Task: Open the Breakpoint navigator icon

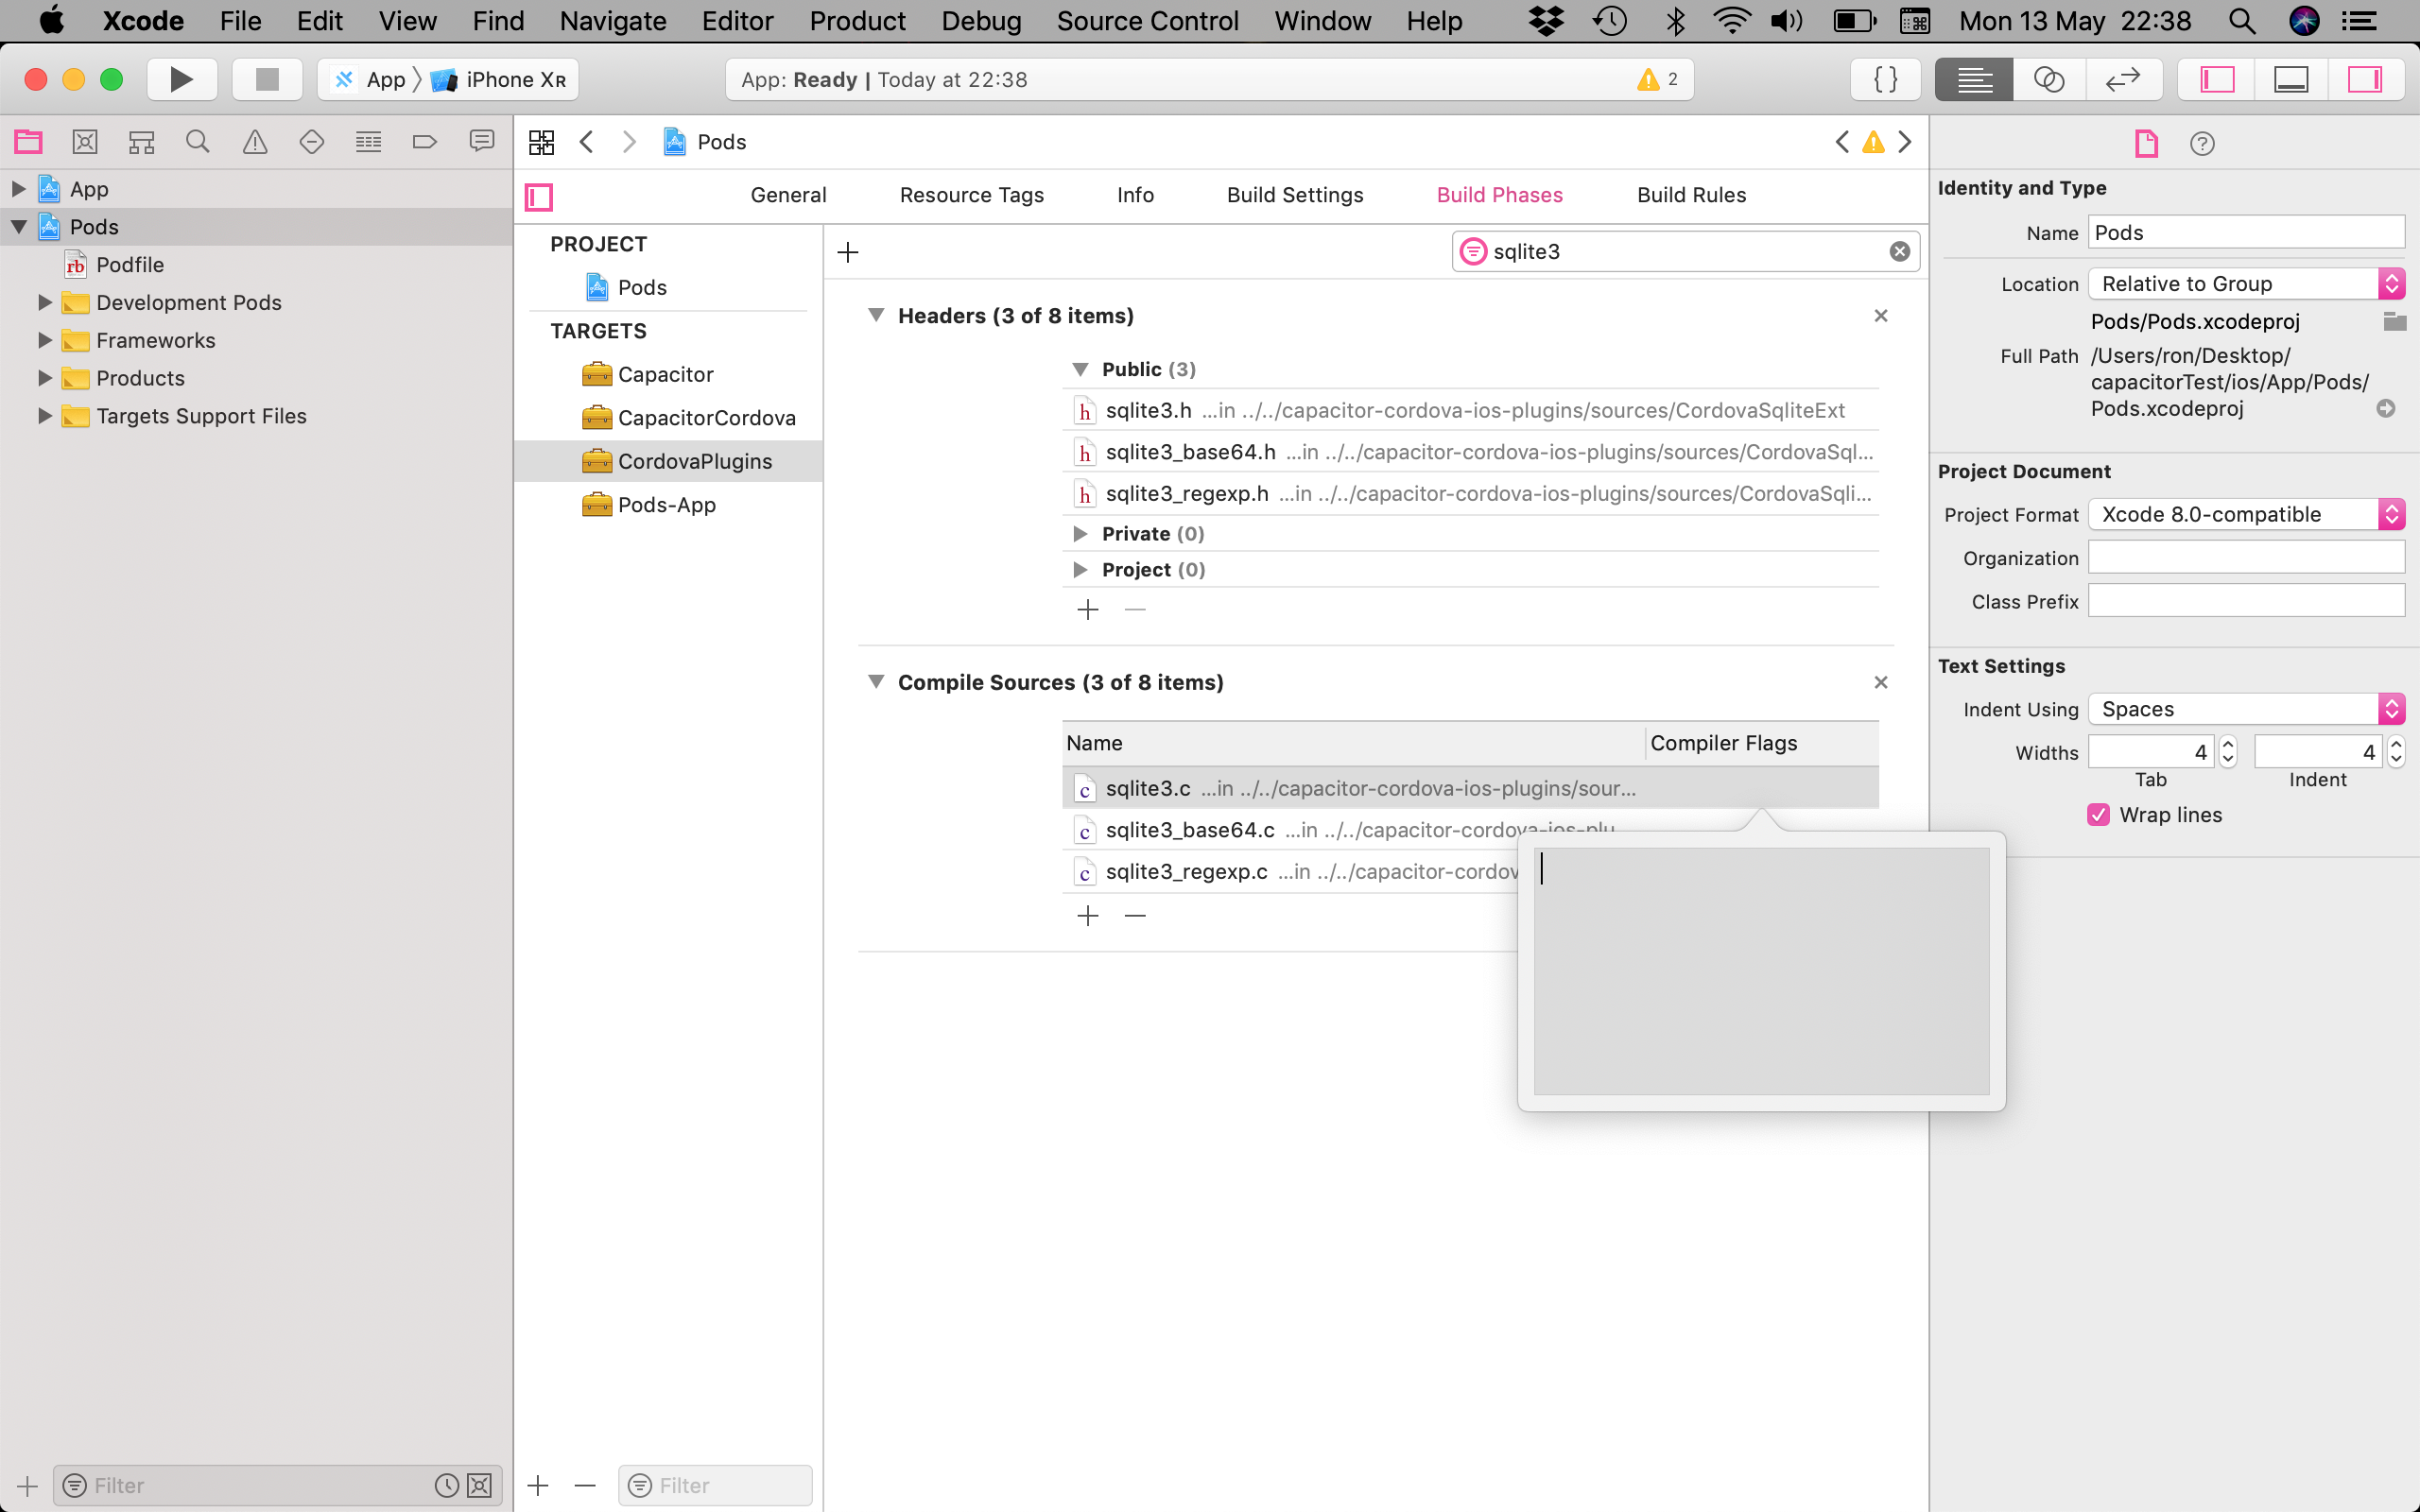Action: [x=424, y=141]
